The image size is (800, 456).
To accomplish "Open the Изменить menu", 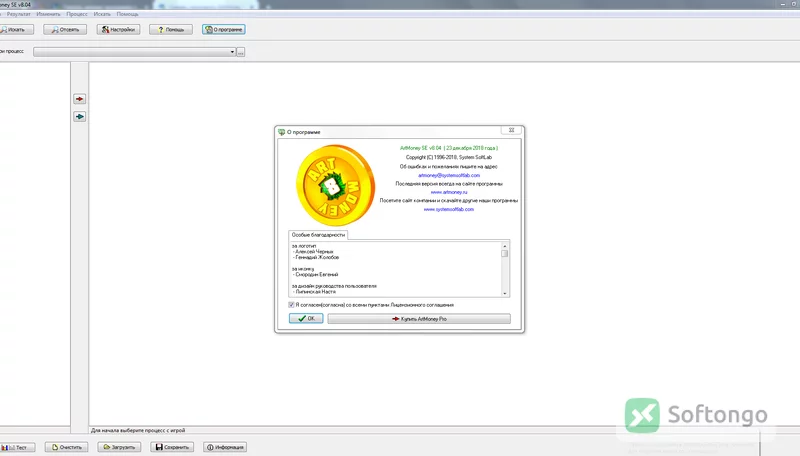I will click(x=48, y=14).
